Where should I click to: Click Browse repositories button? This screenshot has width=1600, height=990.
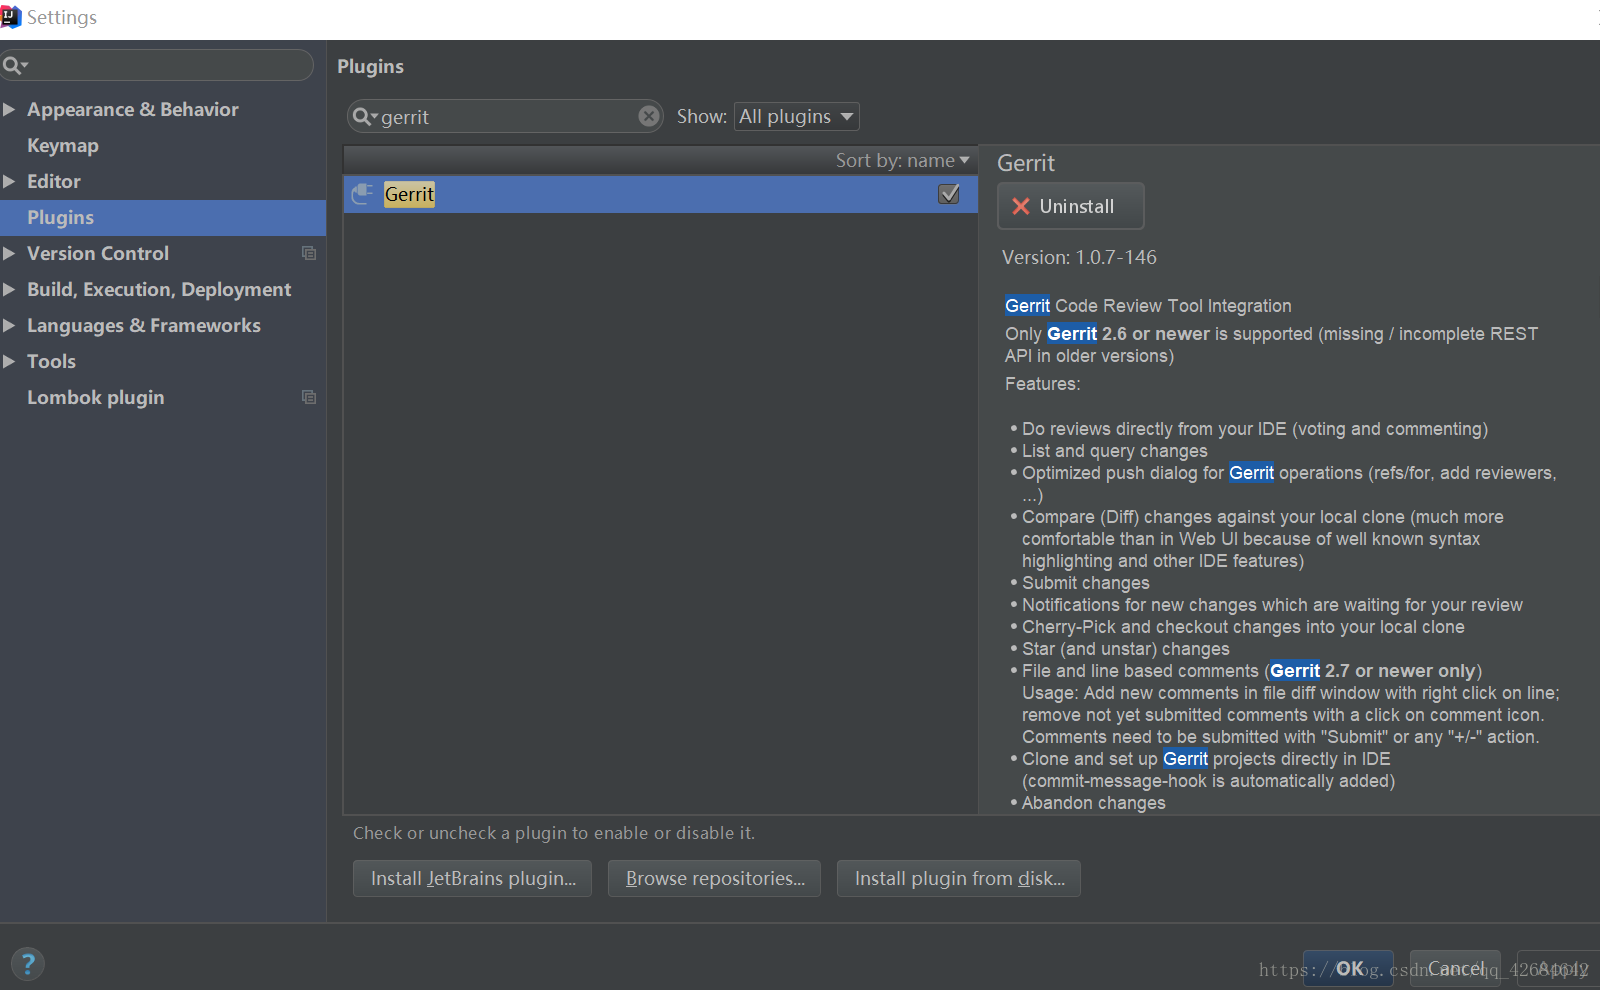pyautogui.click(x=714, y=878)
